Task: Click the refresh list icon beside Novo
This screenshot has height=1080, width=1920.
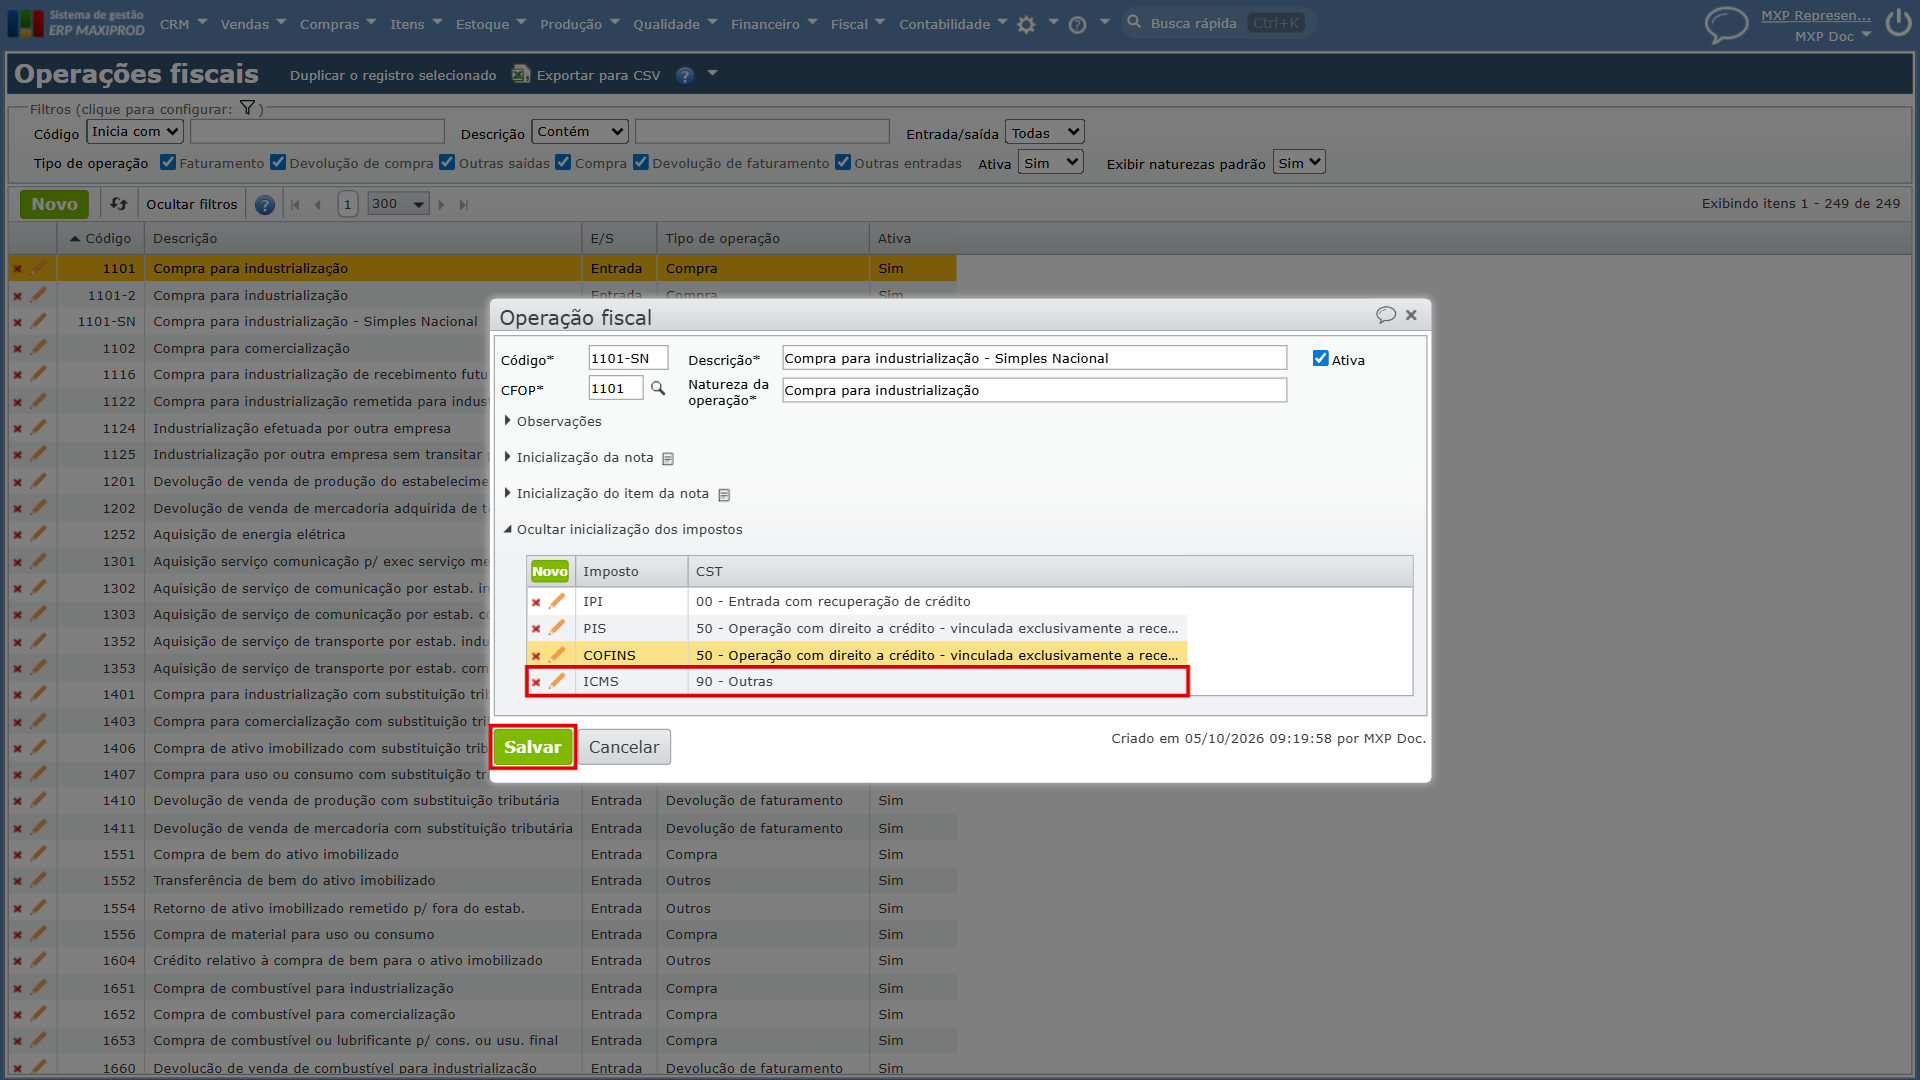Action: (x=119, y=204)
